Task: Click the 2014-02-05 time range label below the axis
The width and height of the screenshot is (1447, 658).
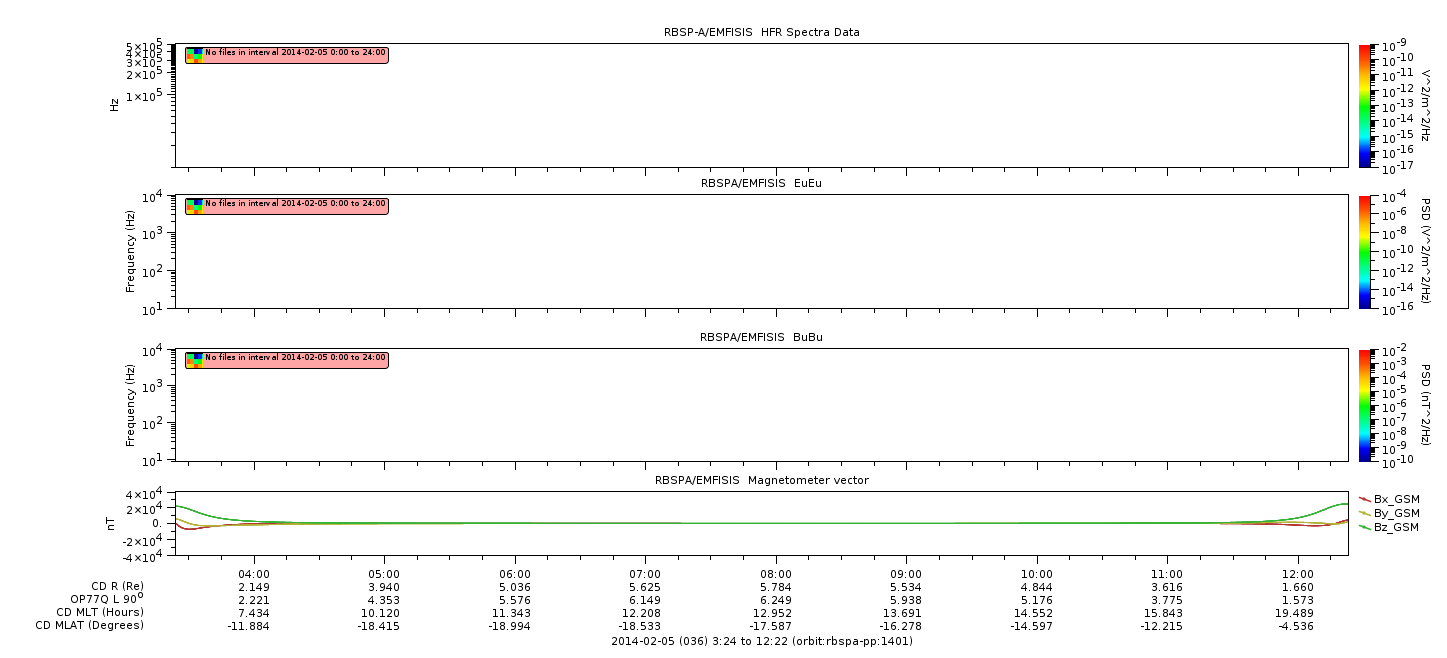Action: click(761, 641)
